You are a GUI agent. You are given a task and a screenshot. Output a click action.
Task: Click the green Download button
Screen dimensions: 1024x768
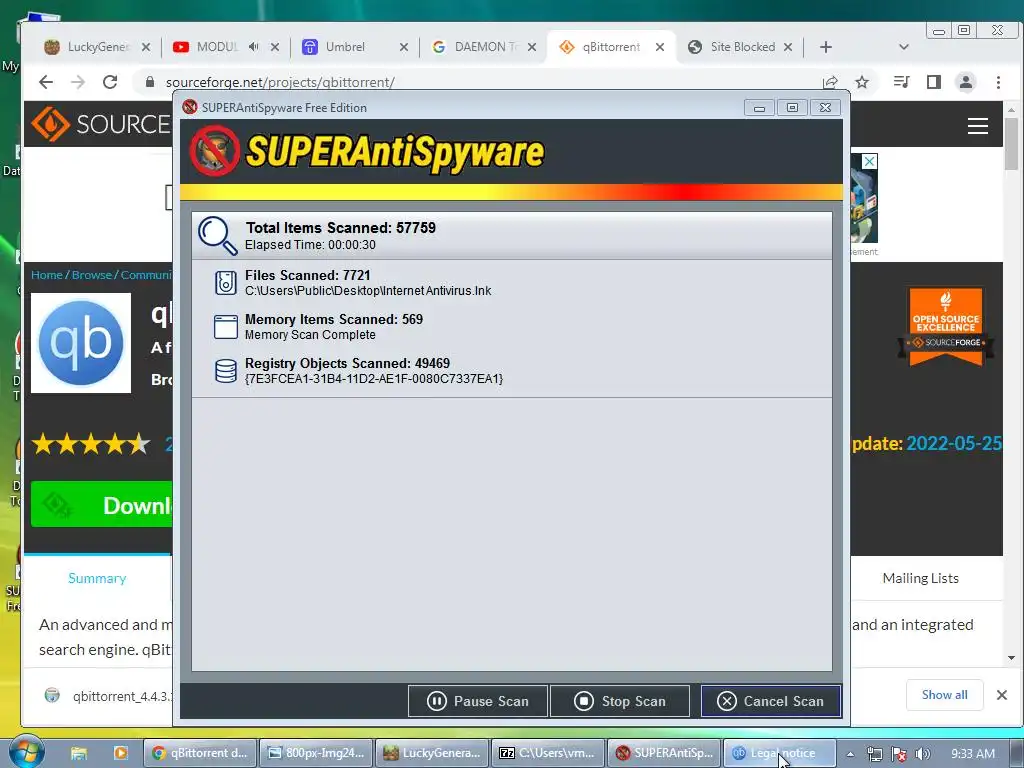[x=102, y=504]
